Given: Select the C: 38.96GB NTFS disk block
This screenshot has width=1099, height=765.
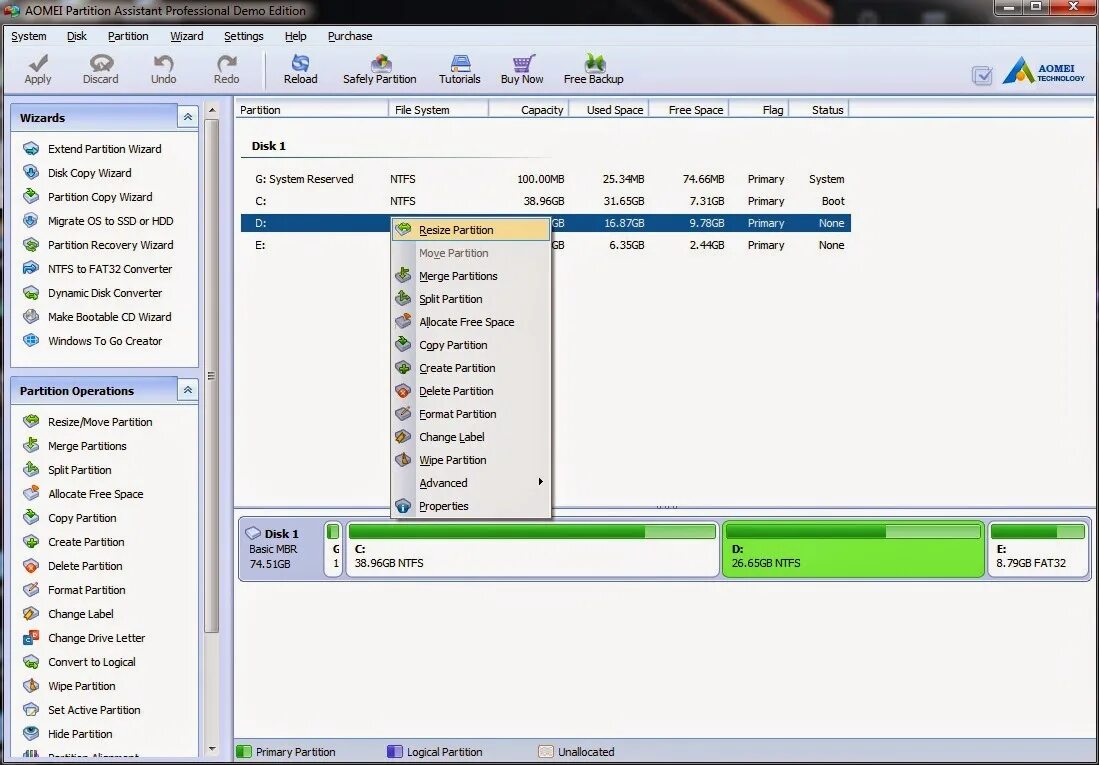Looking at the screenshot, I should point(533,550).
